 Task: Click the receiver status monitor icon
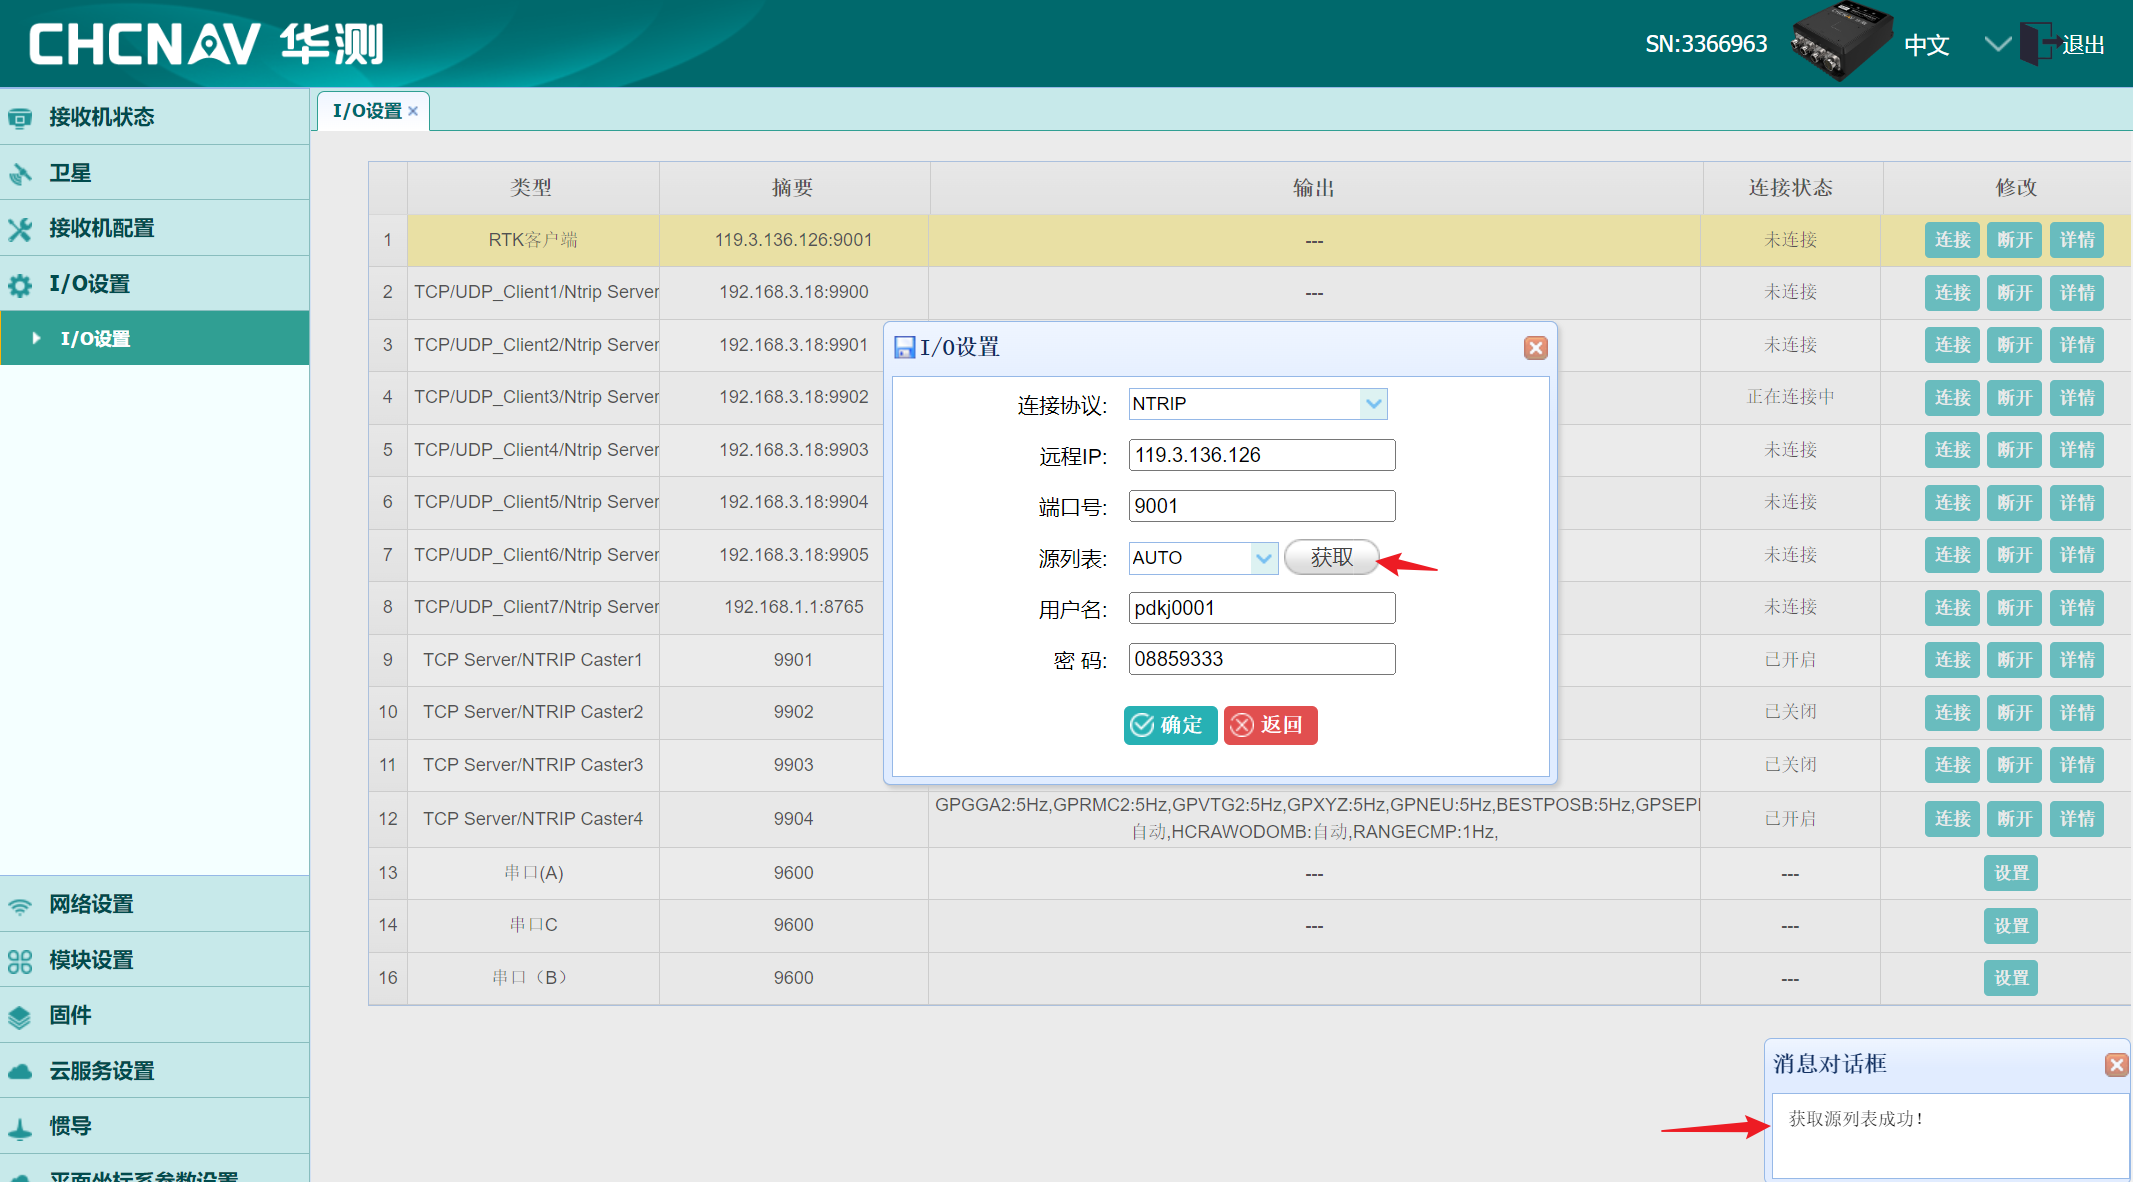(x=20, y=118)
